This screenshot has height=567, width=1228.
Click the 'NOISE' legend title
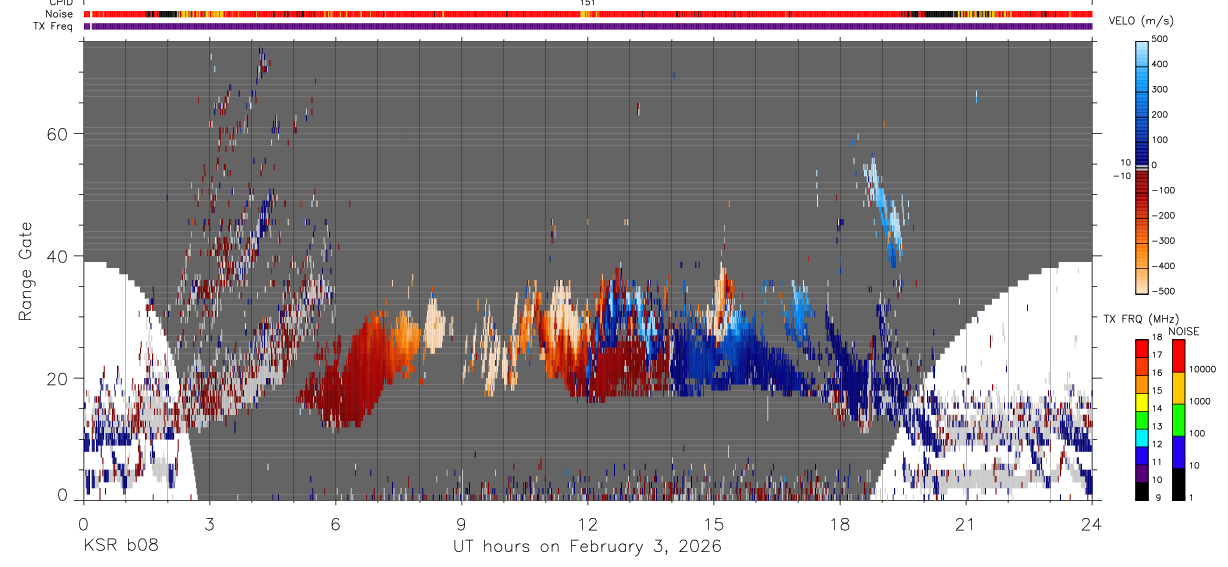[1184, 332]
